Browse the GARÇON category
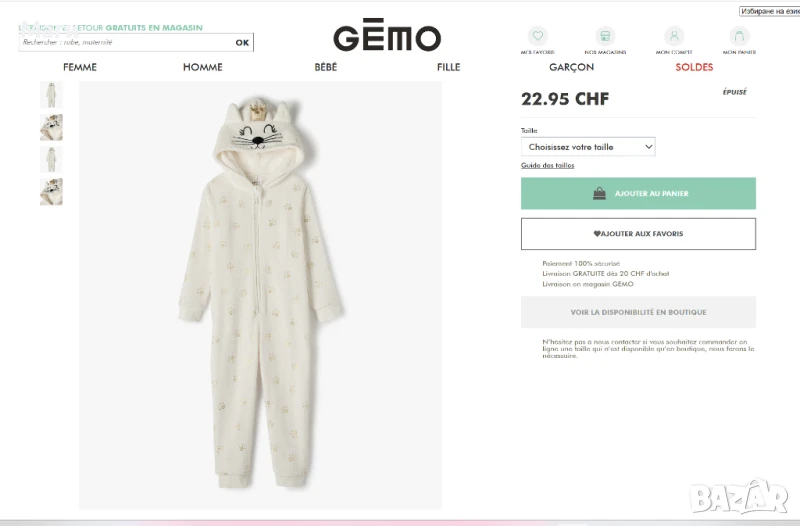This screenshot has height=526, width=800. click(x=571, y=67)
